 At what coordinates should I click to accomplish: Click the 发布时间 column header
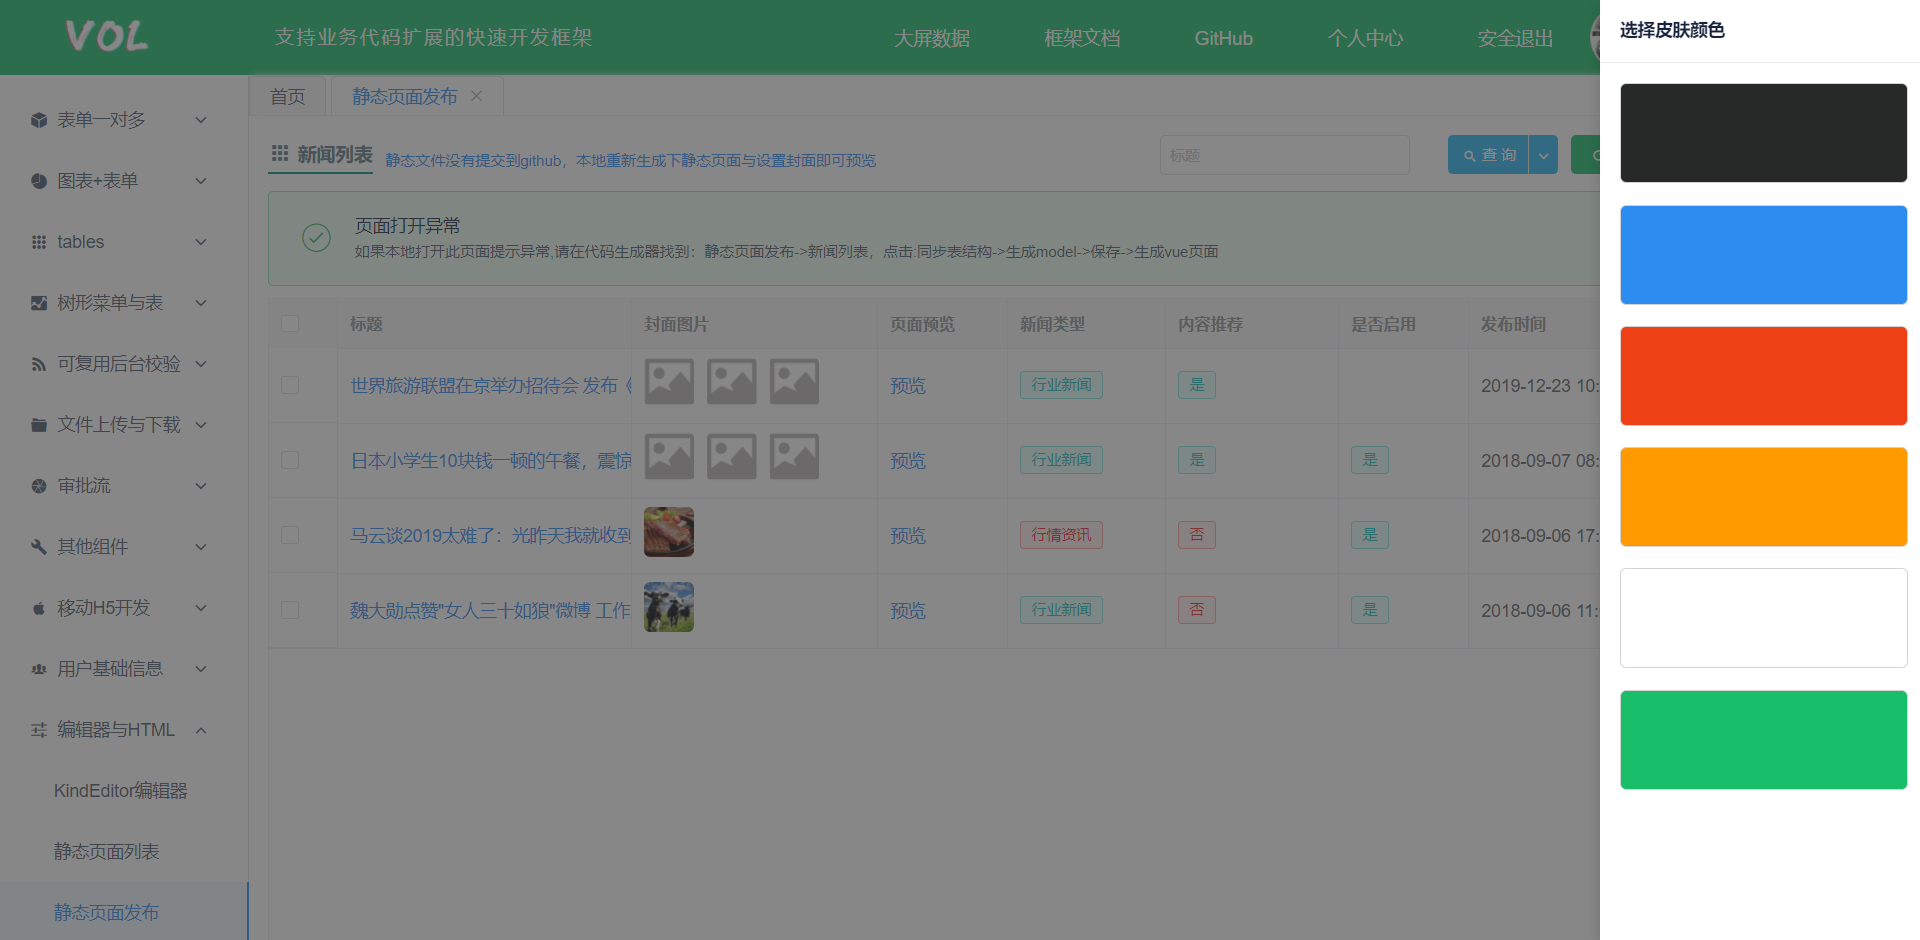point(1513,324)
